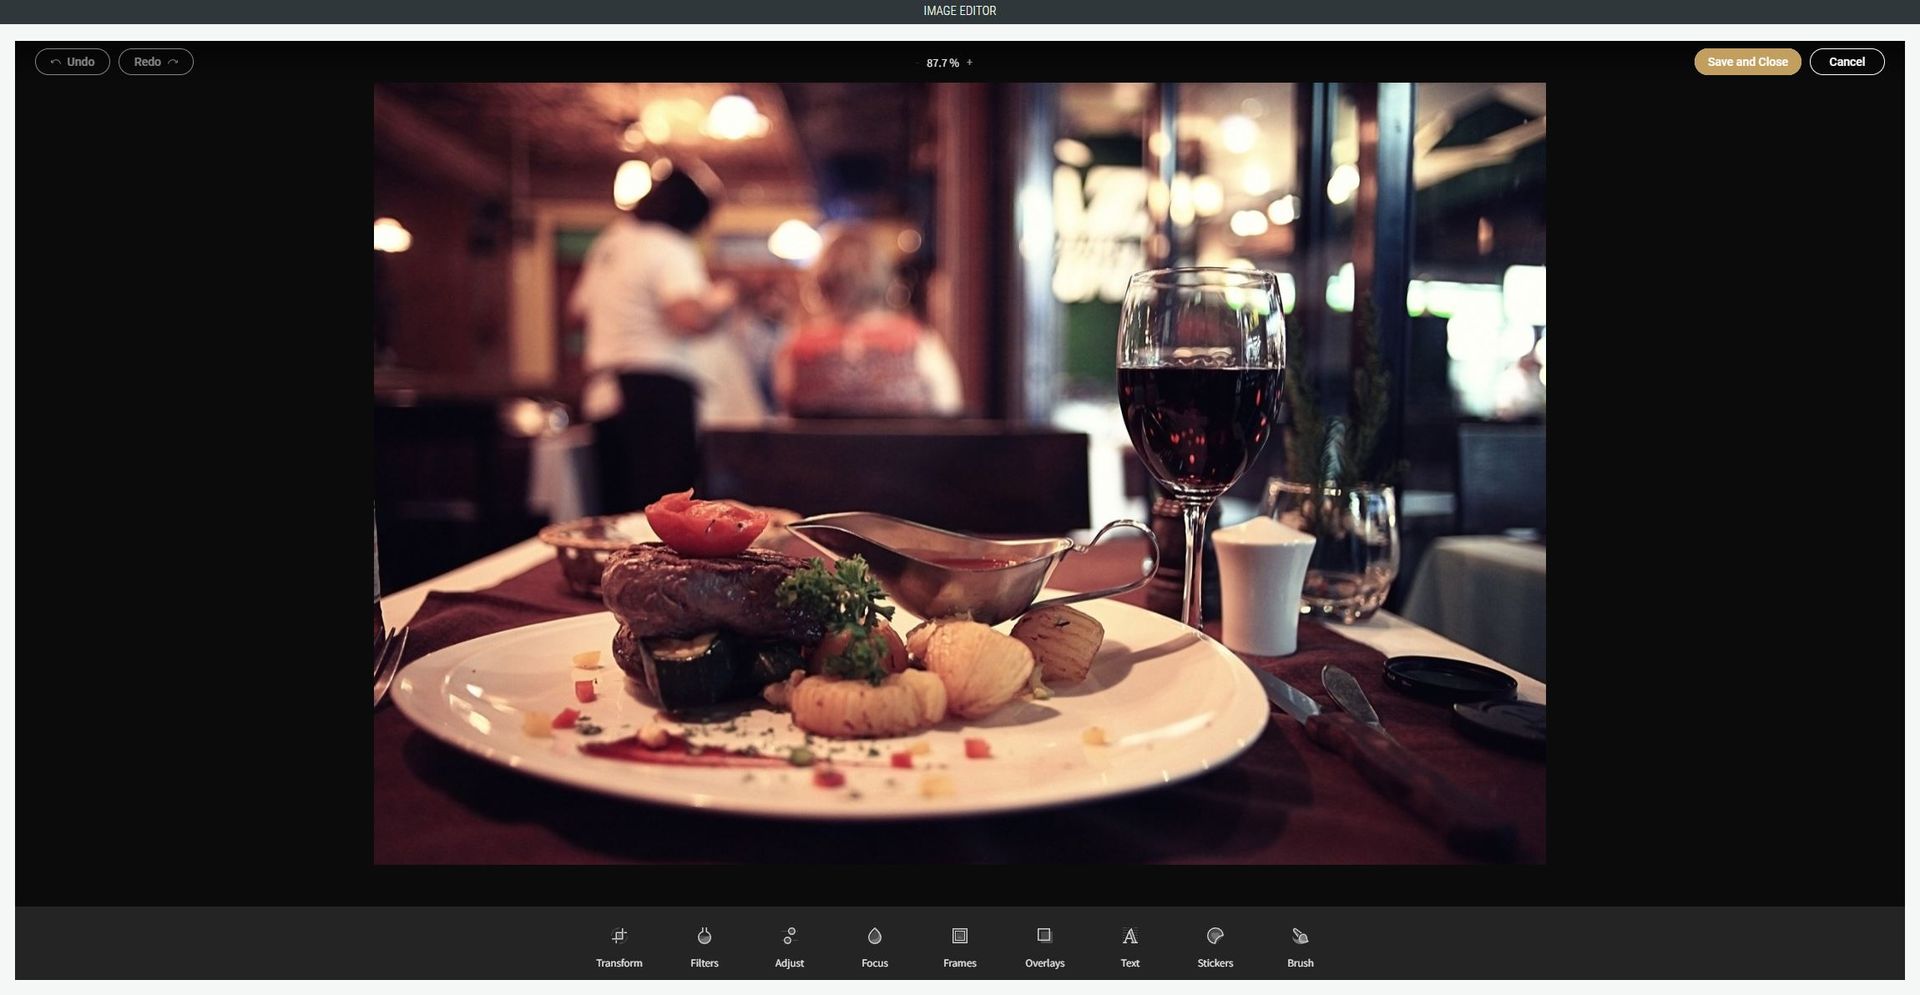Click the restaurant photo on the canvas
This screenshot has width=1920, height=995.
pyautogui.click(x=959, y=473)
